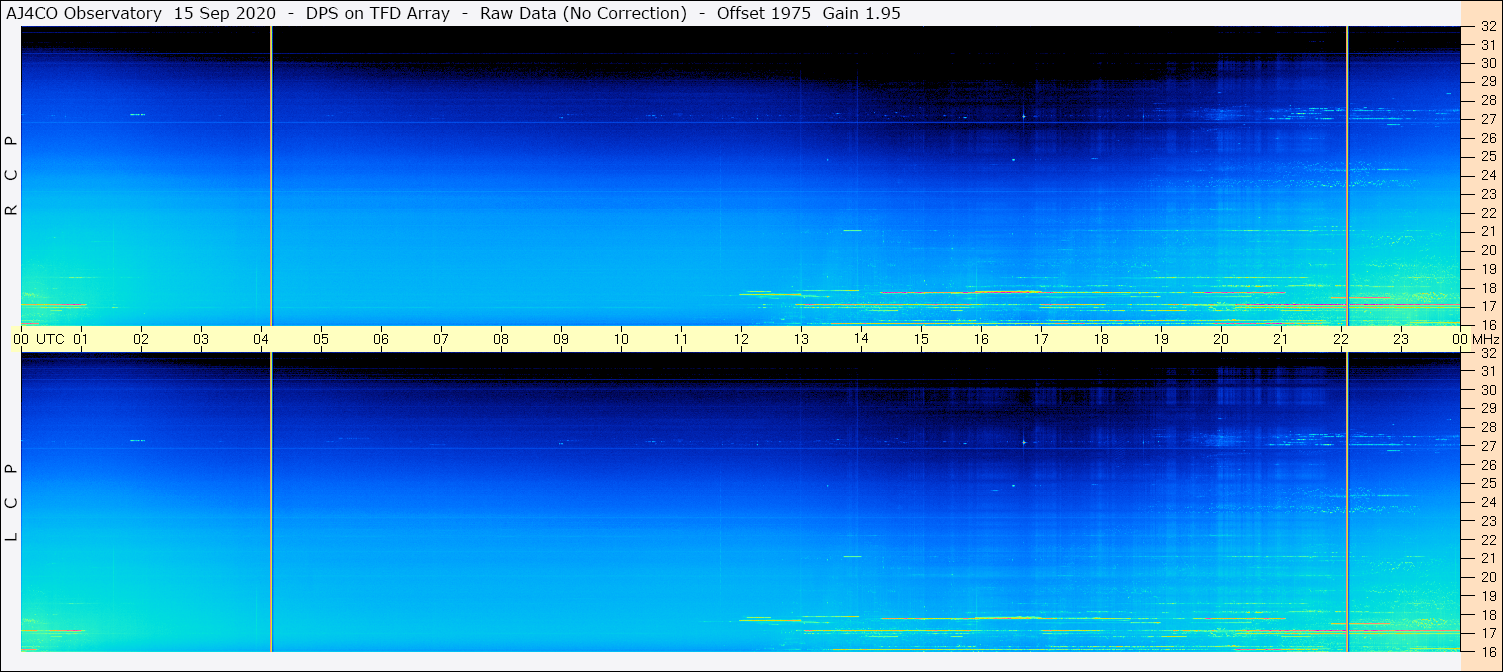Click "16" MHz on the LCP frequency scale

pos(1488,651)
